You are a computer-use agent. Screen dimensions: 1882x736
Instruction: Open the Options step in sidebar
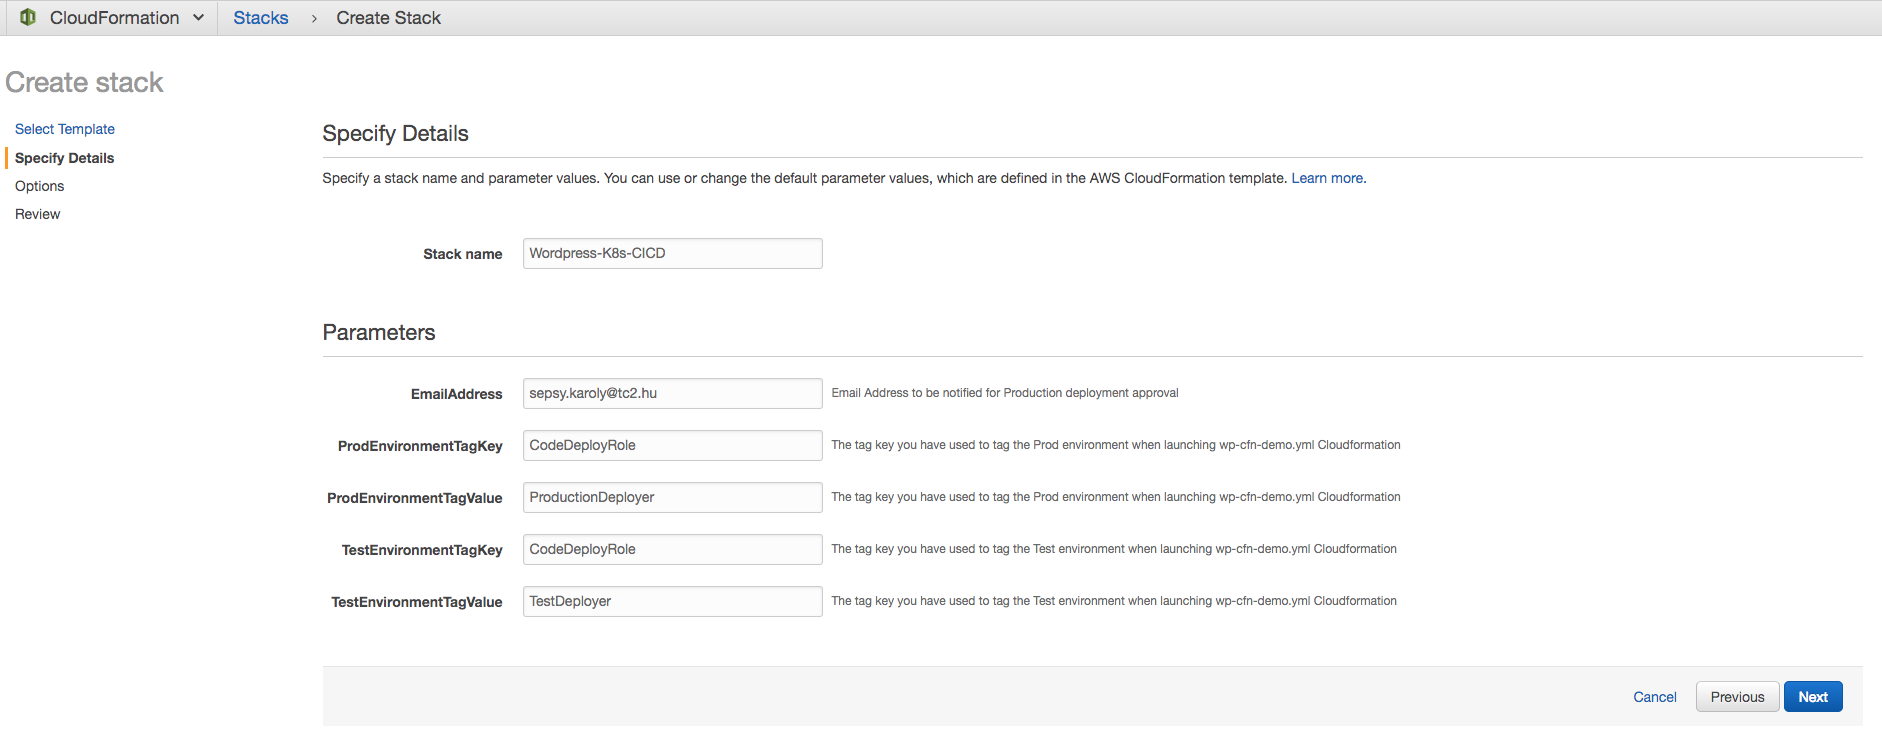point(40,186)
